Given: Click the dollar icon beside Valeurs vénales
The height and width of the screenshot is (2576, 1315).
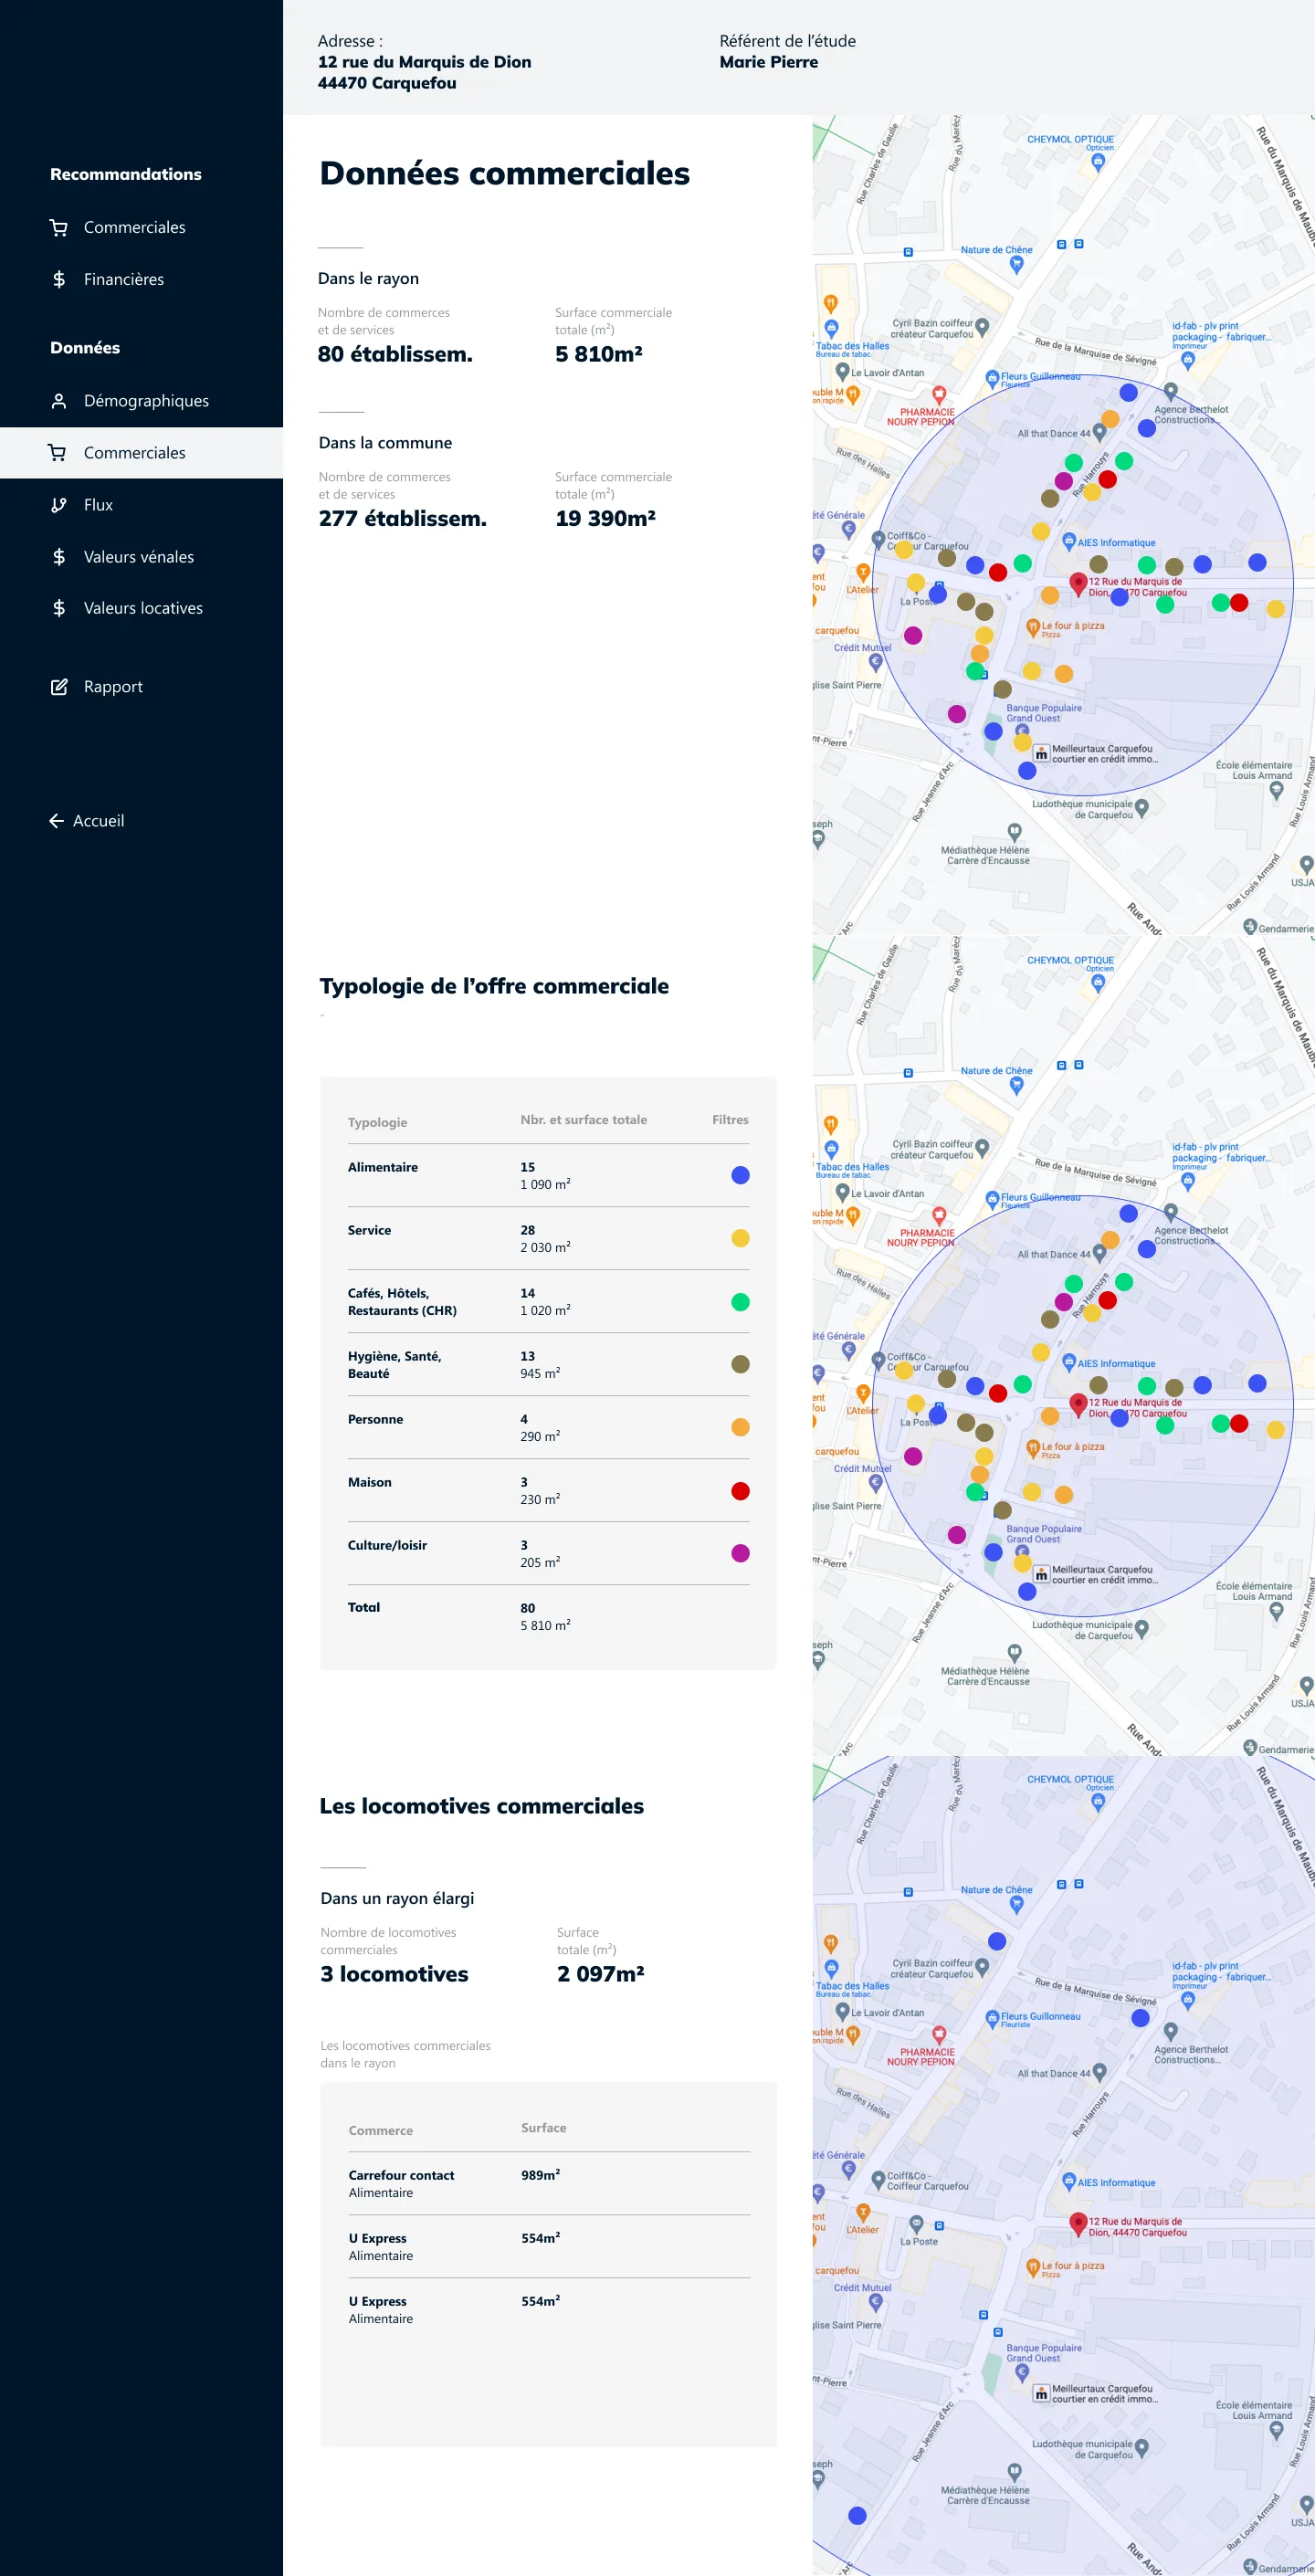Looking at the screenshot, I should (x=59, y=557).
